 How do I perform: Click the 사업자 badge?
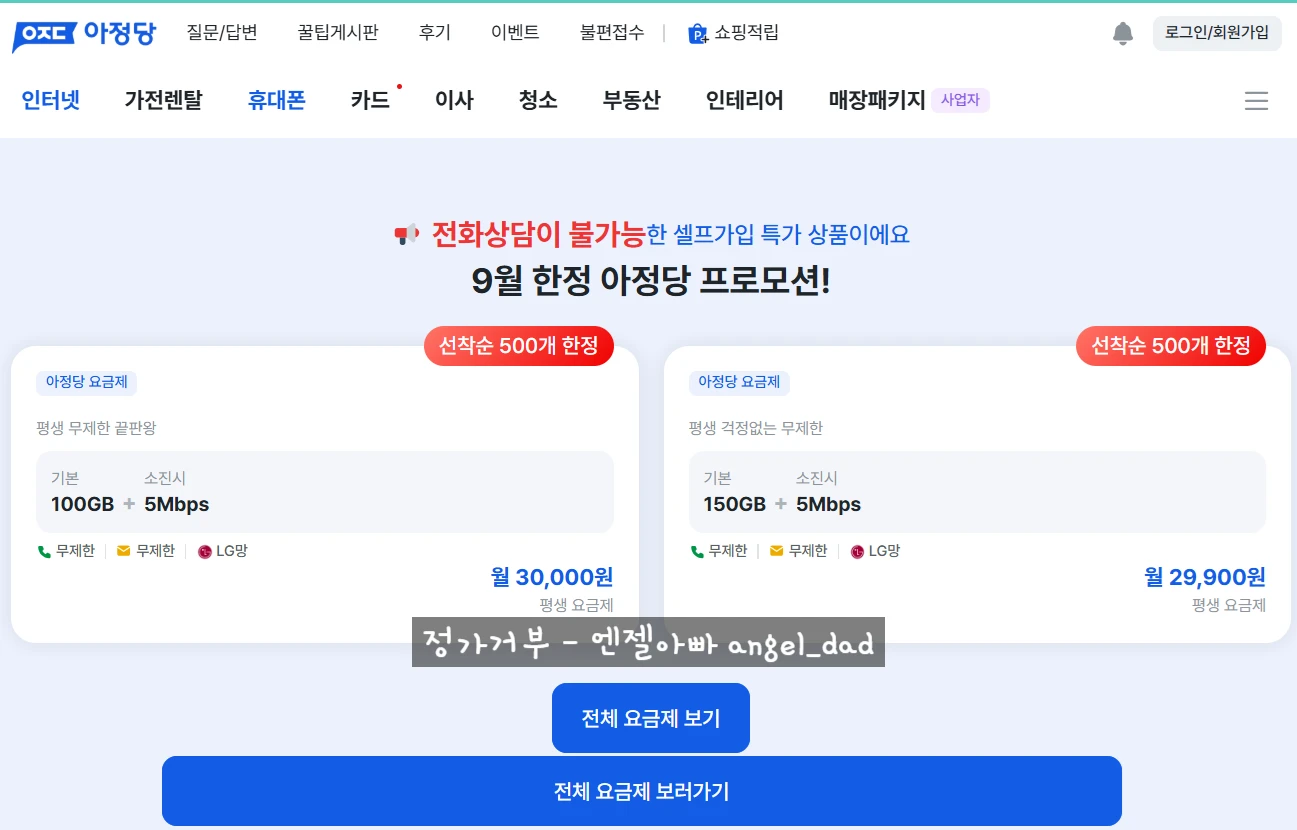960,100
